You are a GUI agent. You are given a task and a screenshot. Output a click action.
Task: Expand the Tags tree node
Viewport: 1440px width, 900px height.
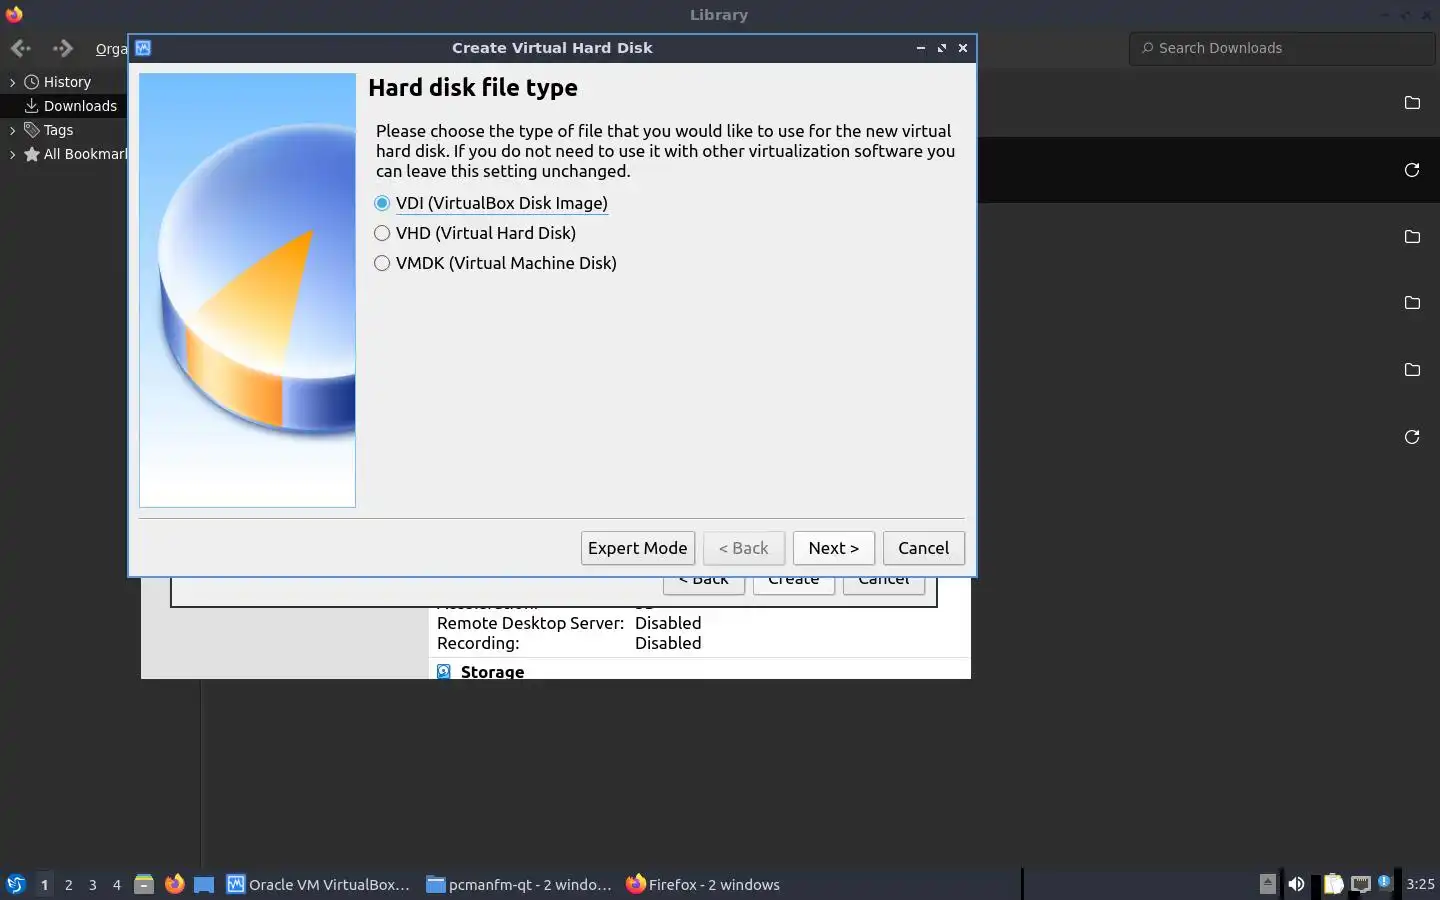pyautogui.click(x=12, y=130)
